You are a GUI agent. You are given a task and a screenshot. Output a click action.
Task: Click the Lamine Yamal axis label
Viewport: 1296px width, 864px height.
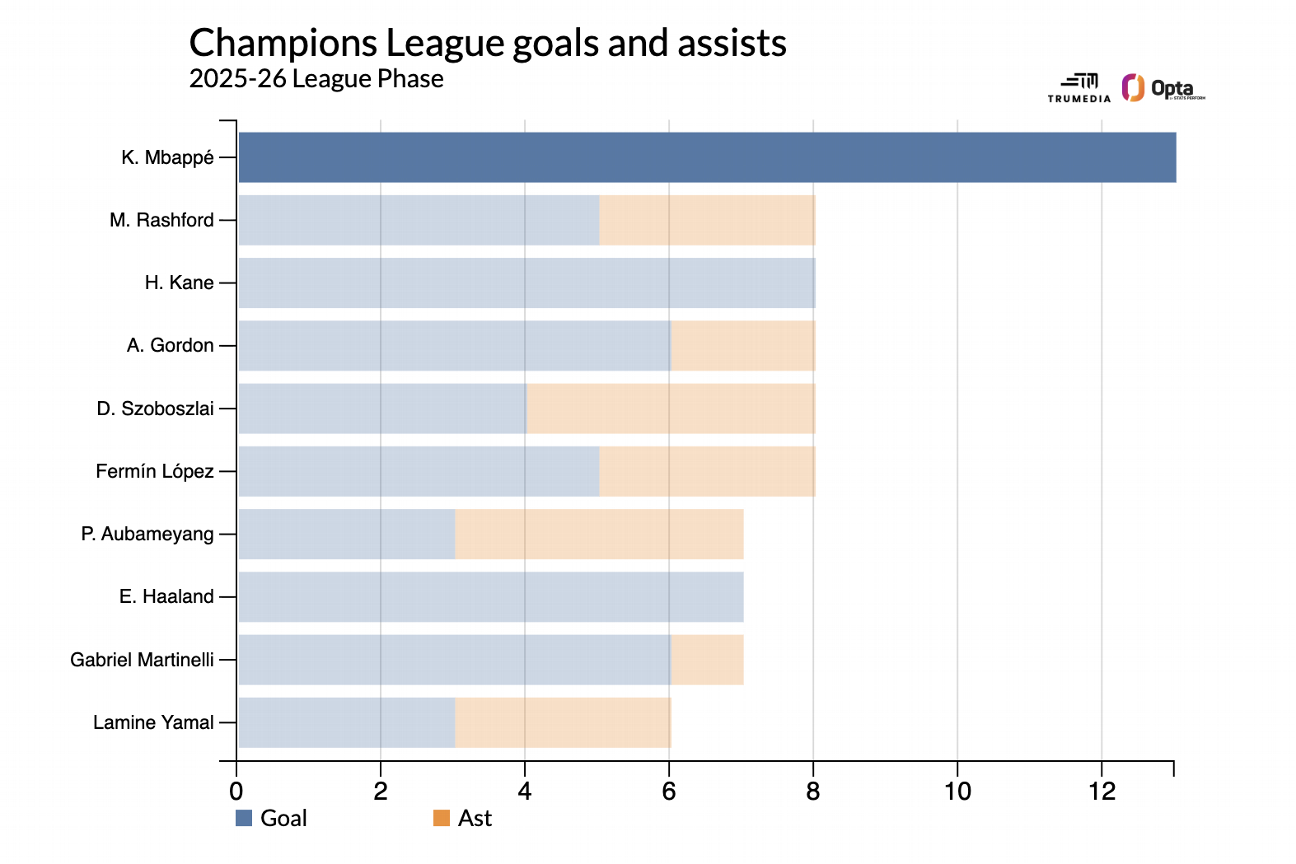click(x=153, y=723)
